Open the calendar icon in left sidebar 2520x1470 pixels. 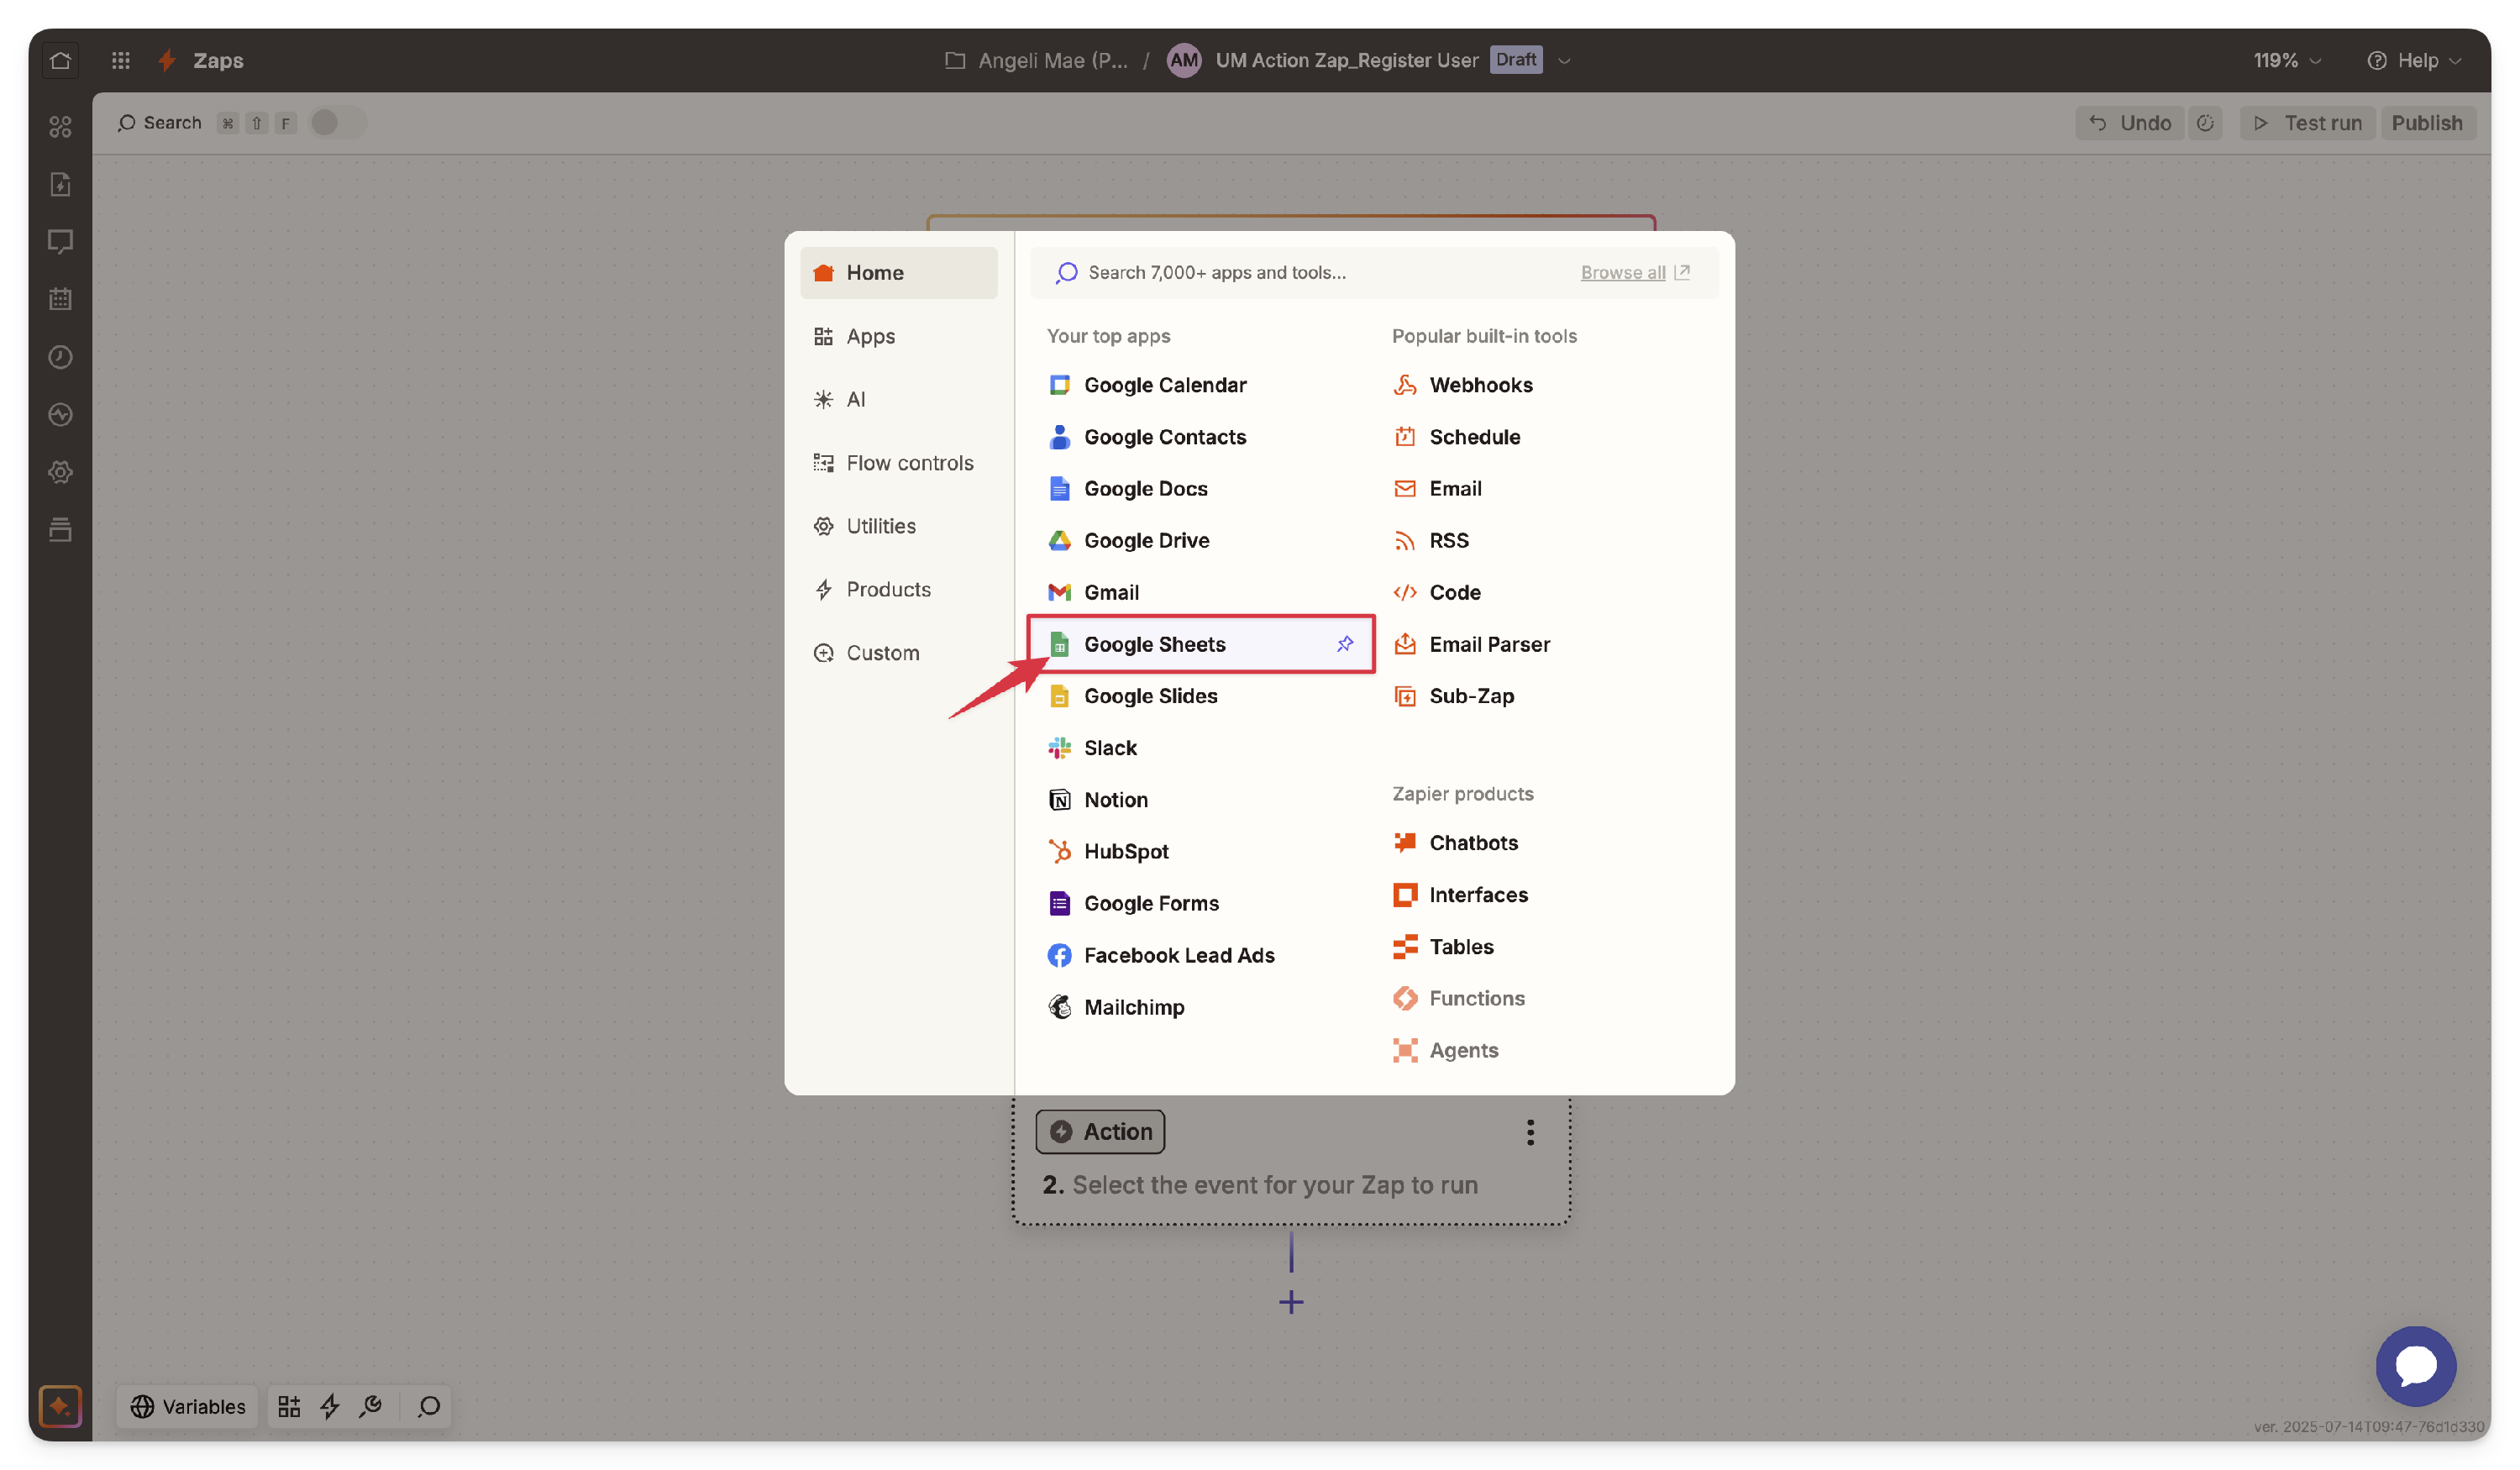coord(60,299)
